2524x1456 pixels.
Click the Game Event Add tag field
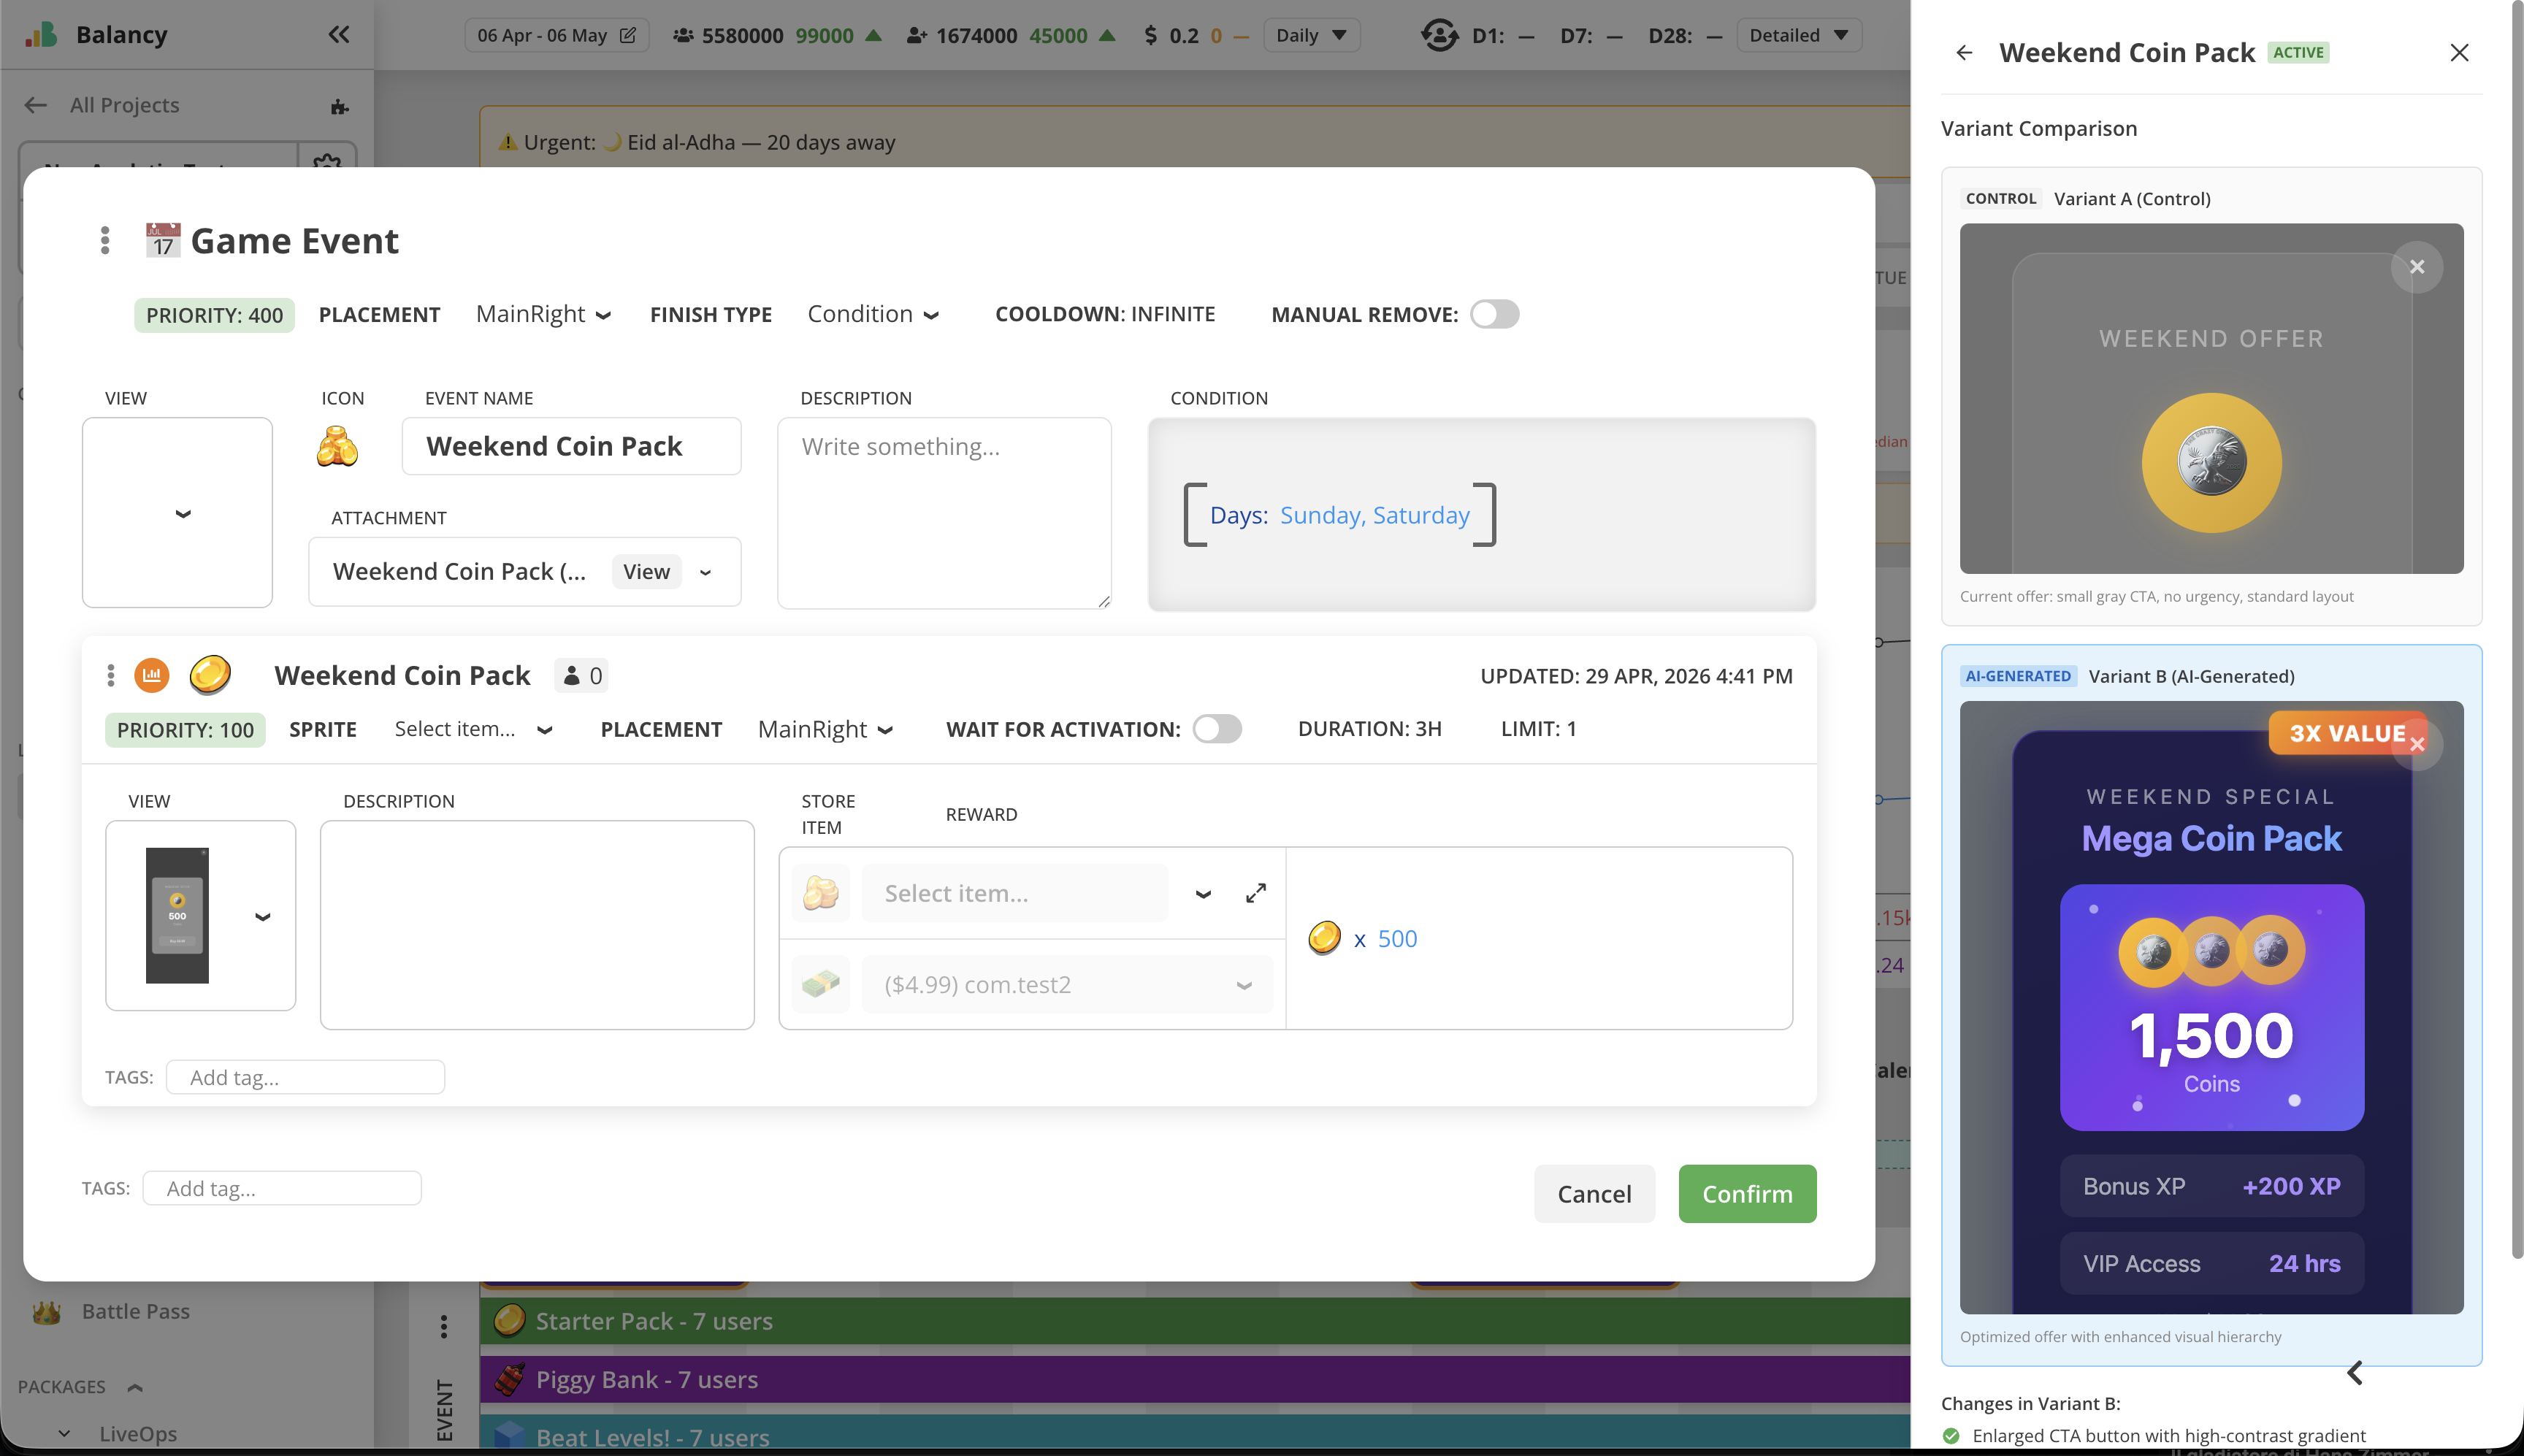[x=282, y=1188]
